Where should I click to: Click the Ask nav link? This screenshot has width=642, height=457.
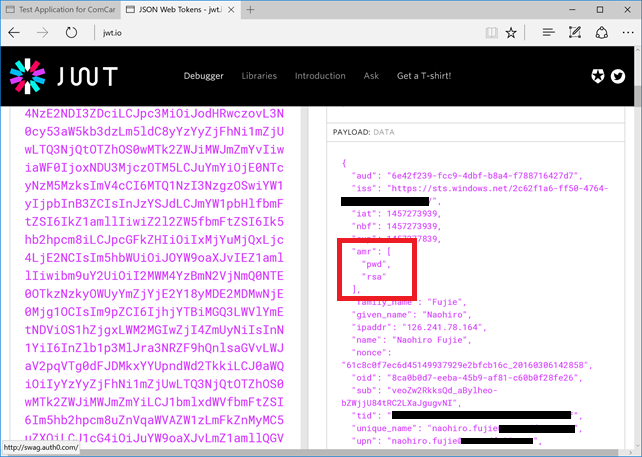tap(371, 76)
